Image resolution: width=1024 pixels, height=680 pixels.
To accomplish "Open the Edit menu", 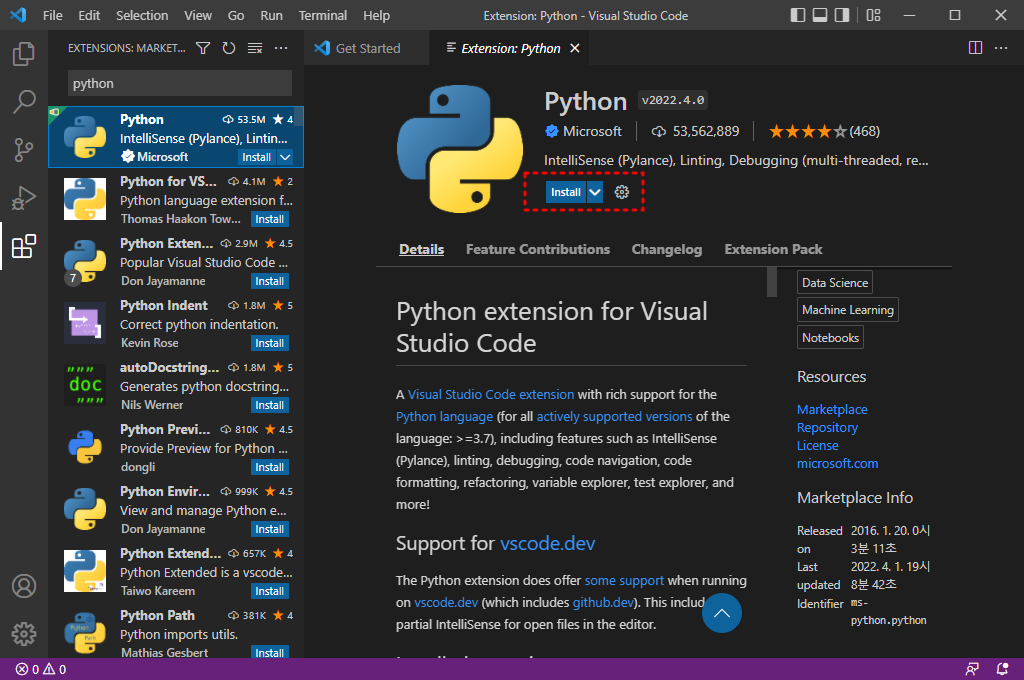I will 89,15.
